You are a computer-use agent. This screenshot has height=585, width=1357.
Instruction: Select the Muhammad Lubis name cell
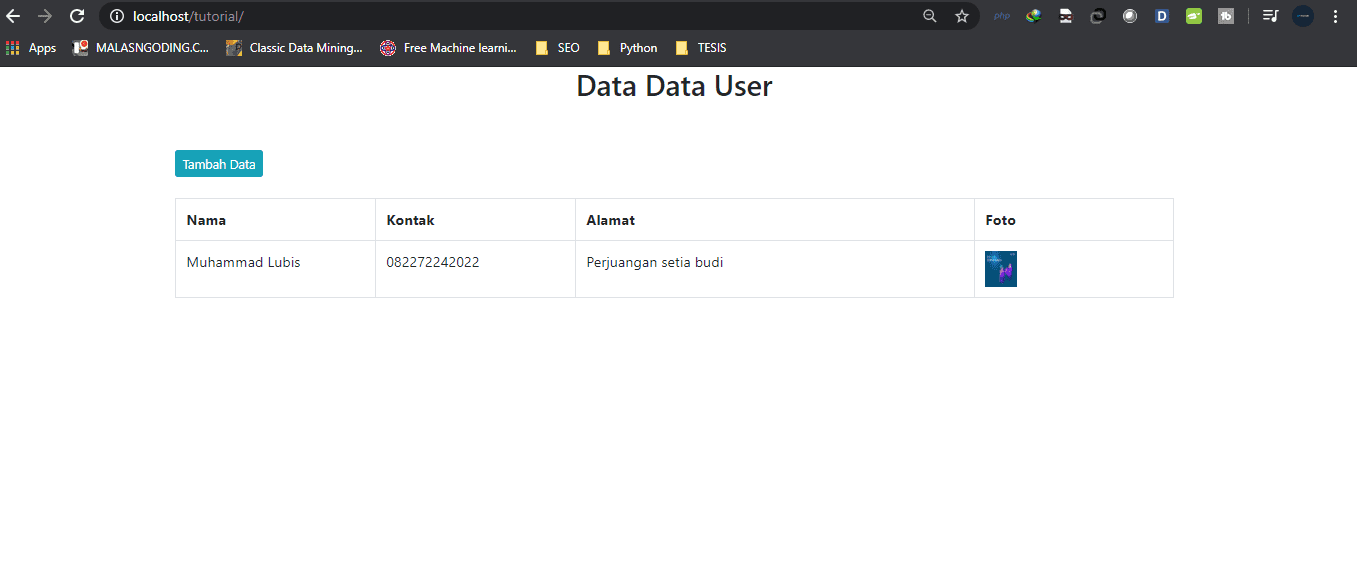click(x=275, y=269)
